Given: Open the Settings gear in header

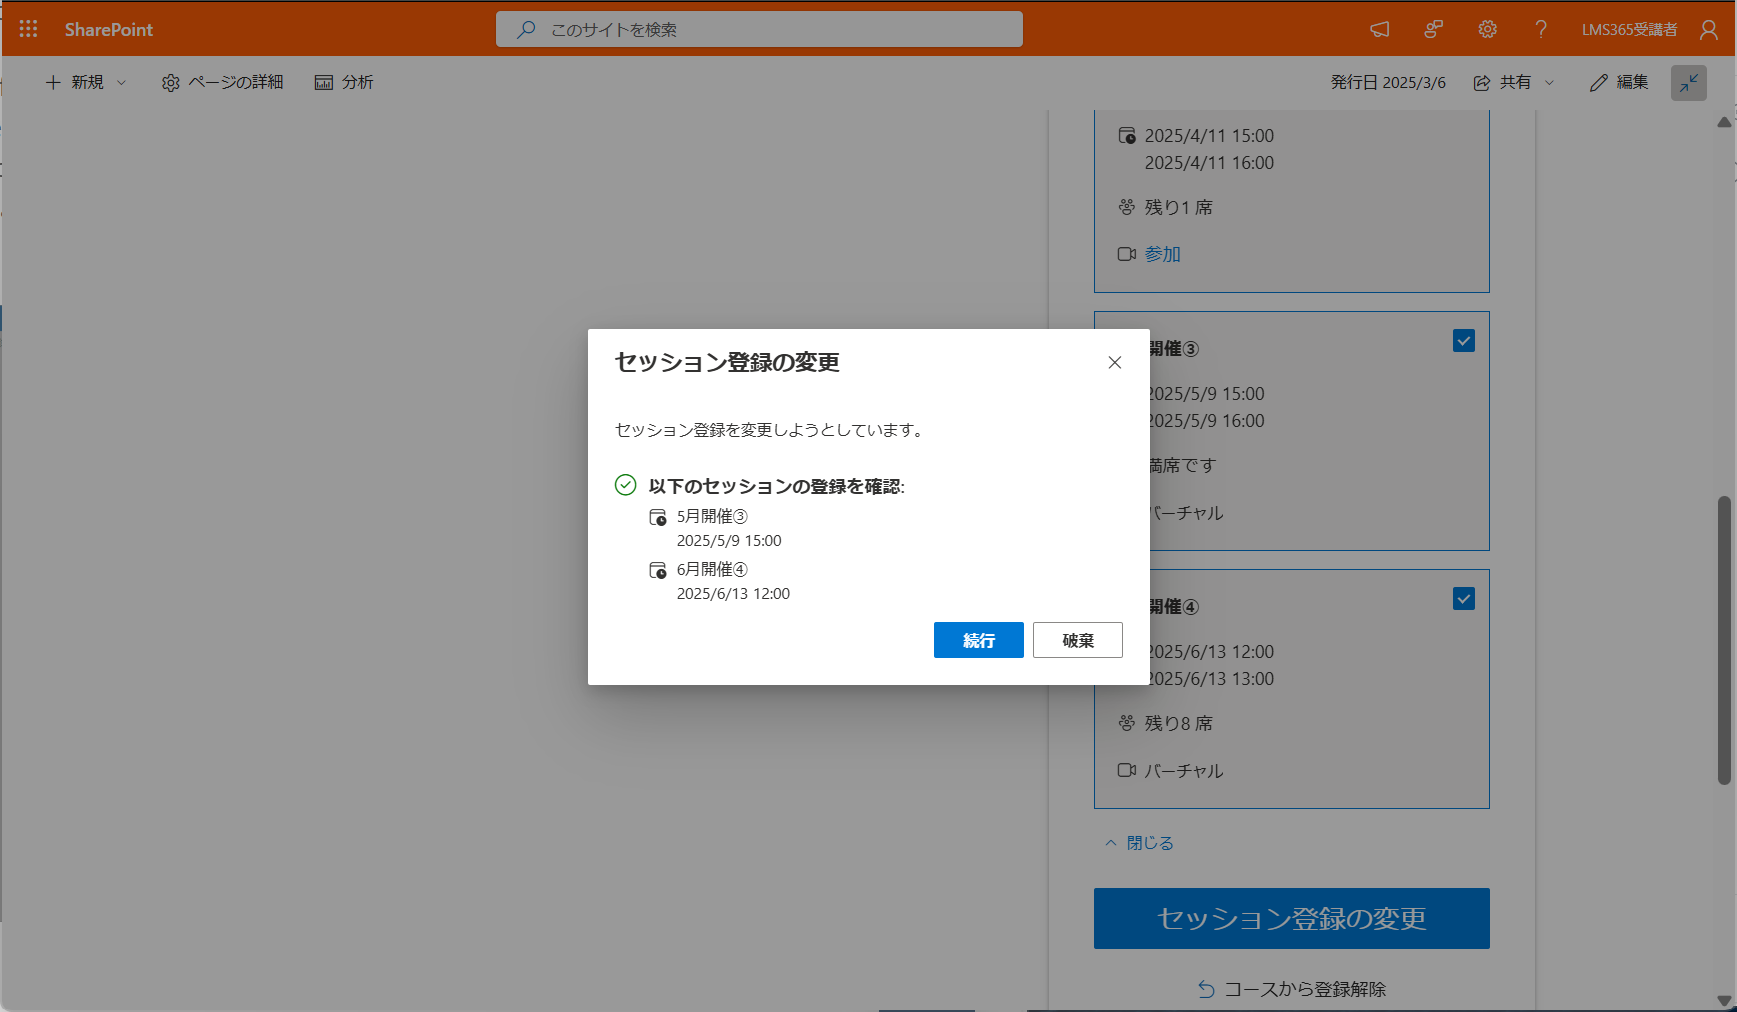Looking at the screenshot, I should click(x=1488, y=29).
